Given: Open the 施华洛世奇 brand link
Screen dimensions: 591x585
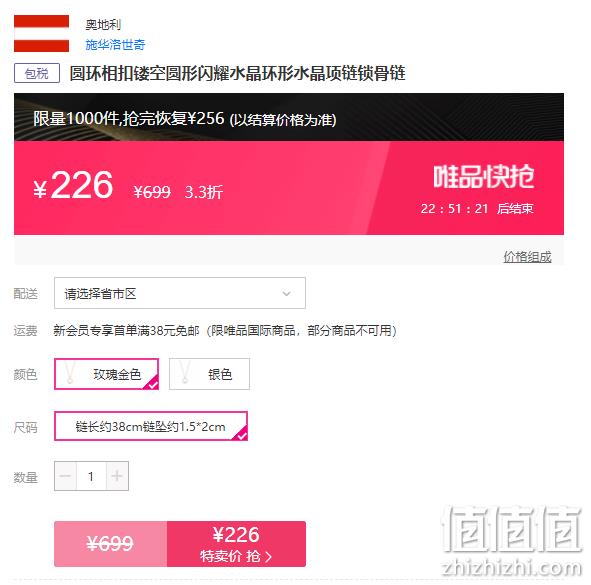Looking at the screenshot, I should point(115,45).
